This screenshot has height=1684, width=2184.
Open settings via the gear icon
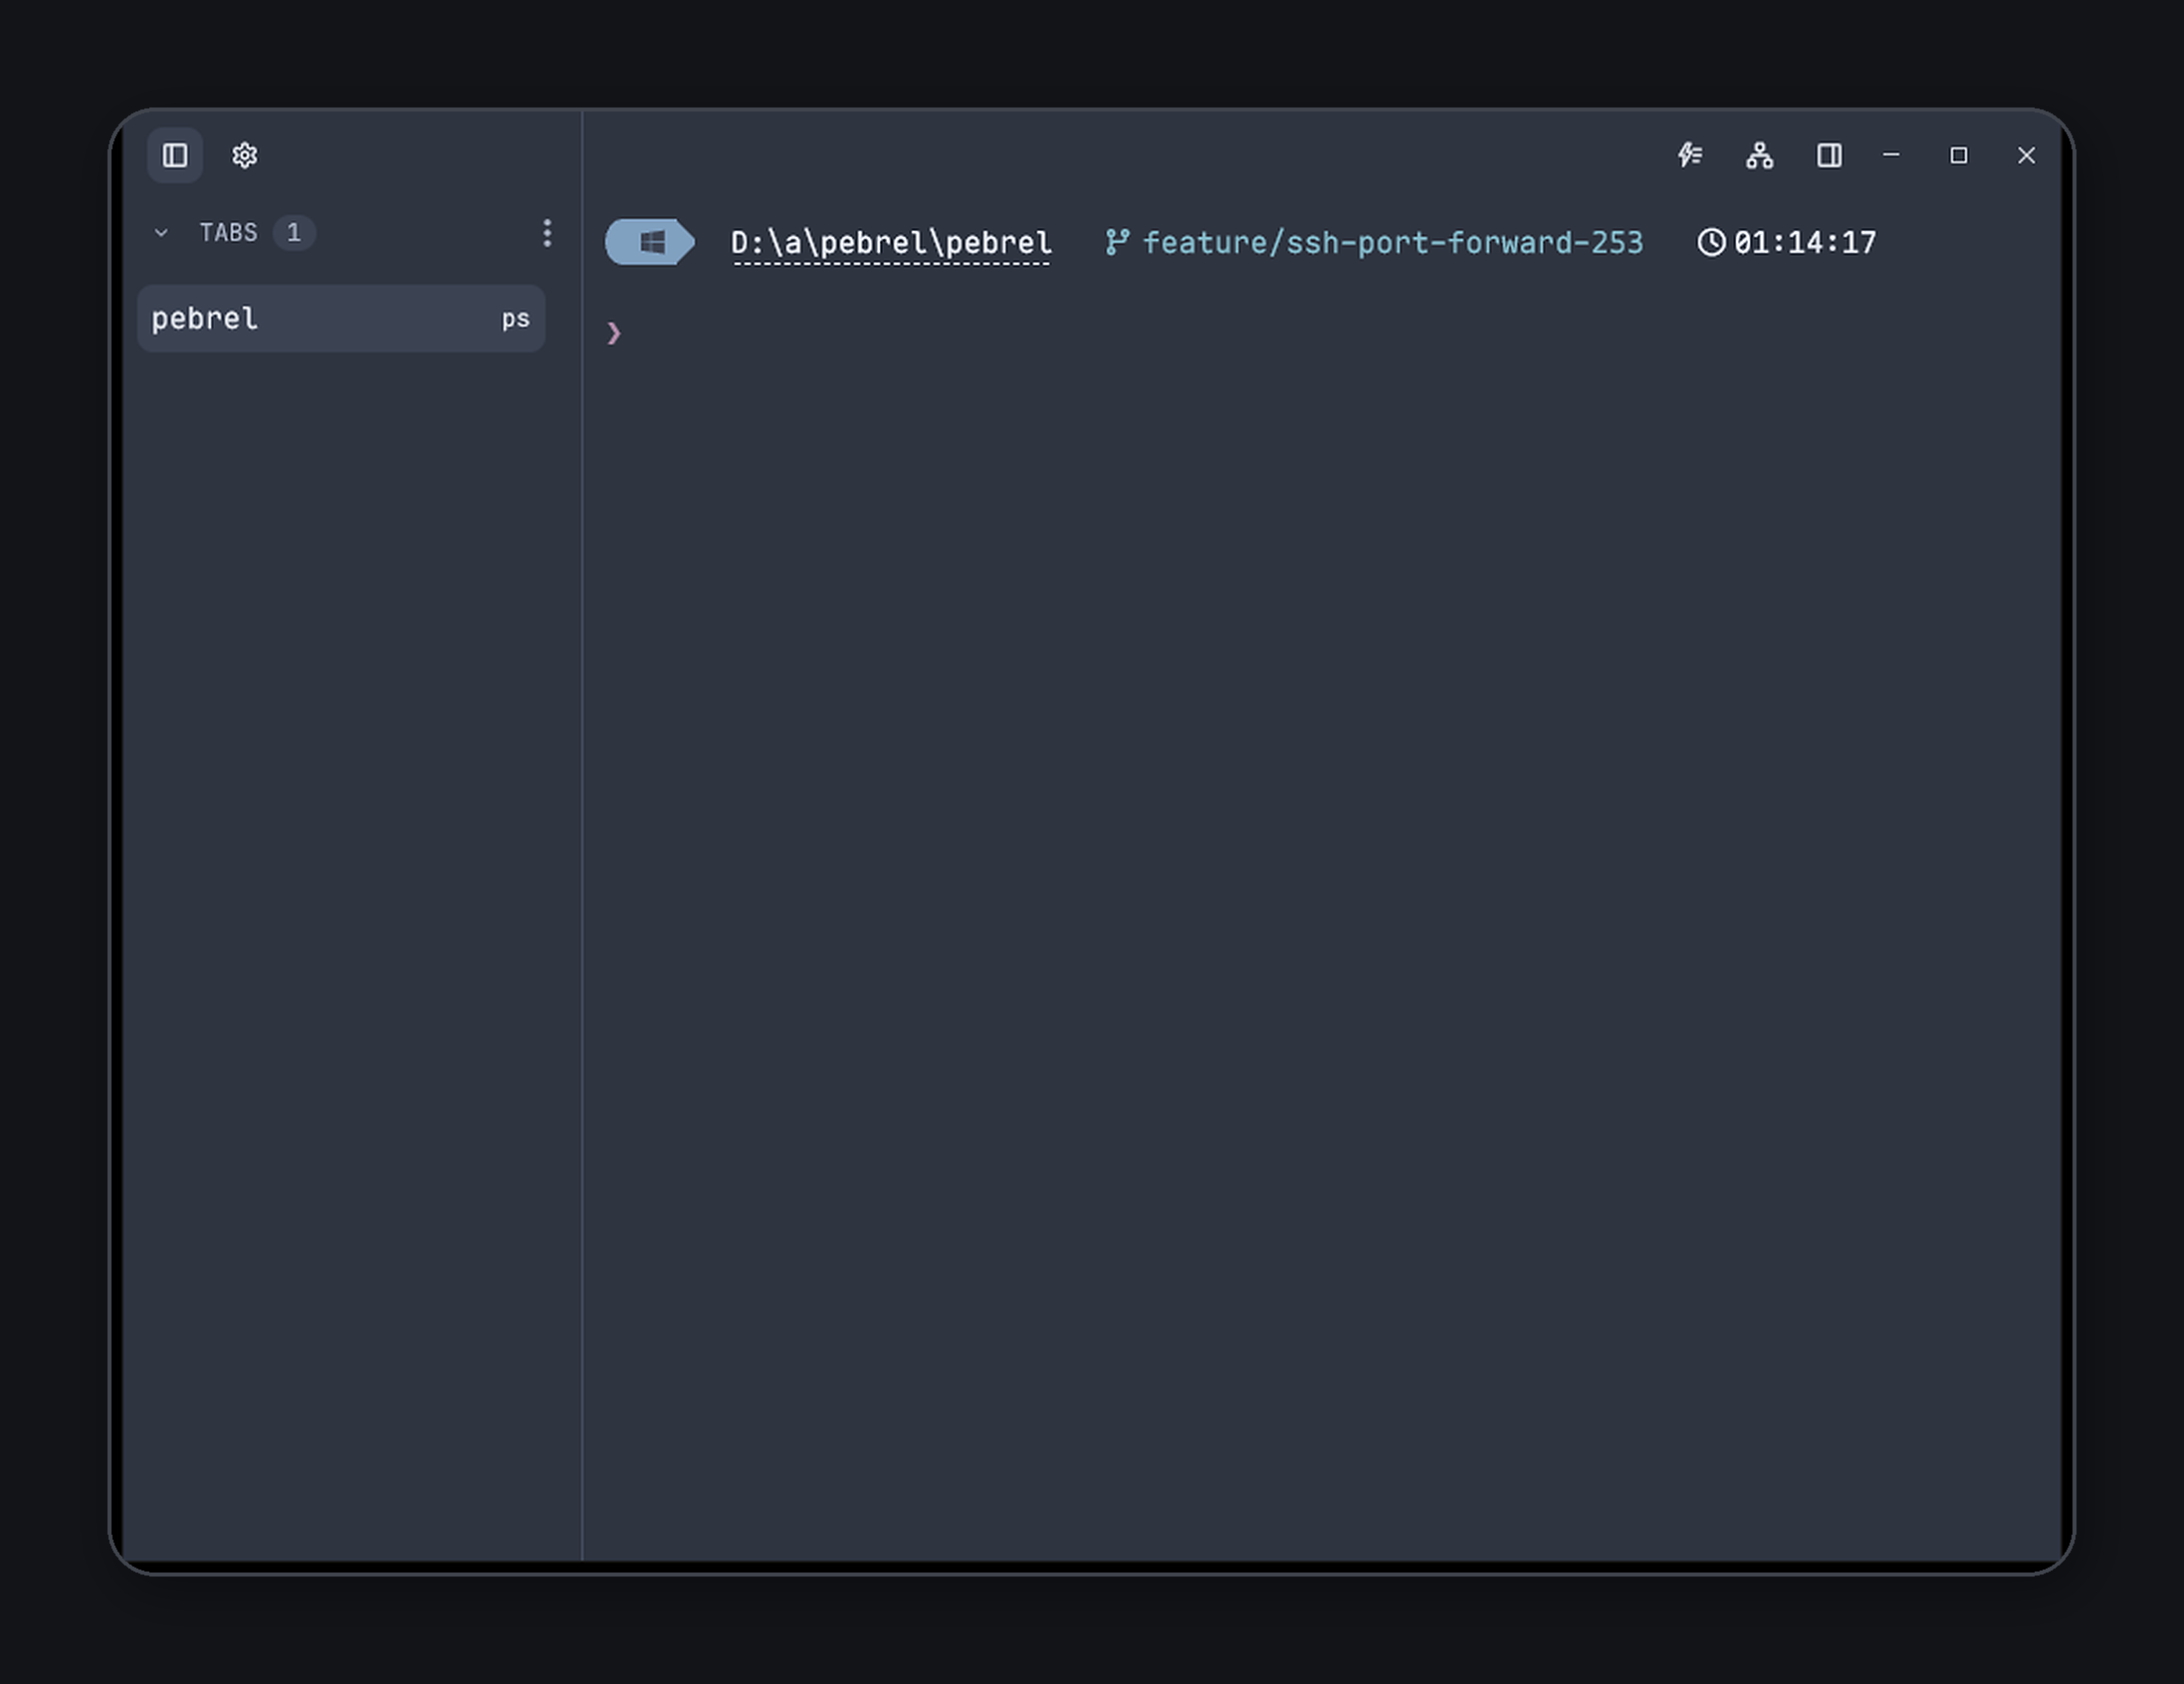(245, 155)
